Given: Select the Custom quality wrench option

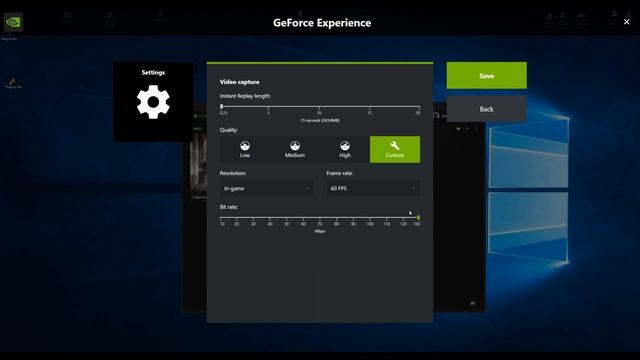Looking at the screenshot, I should 395,149.
